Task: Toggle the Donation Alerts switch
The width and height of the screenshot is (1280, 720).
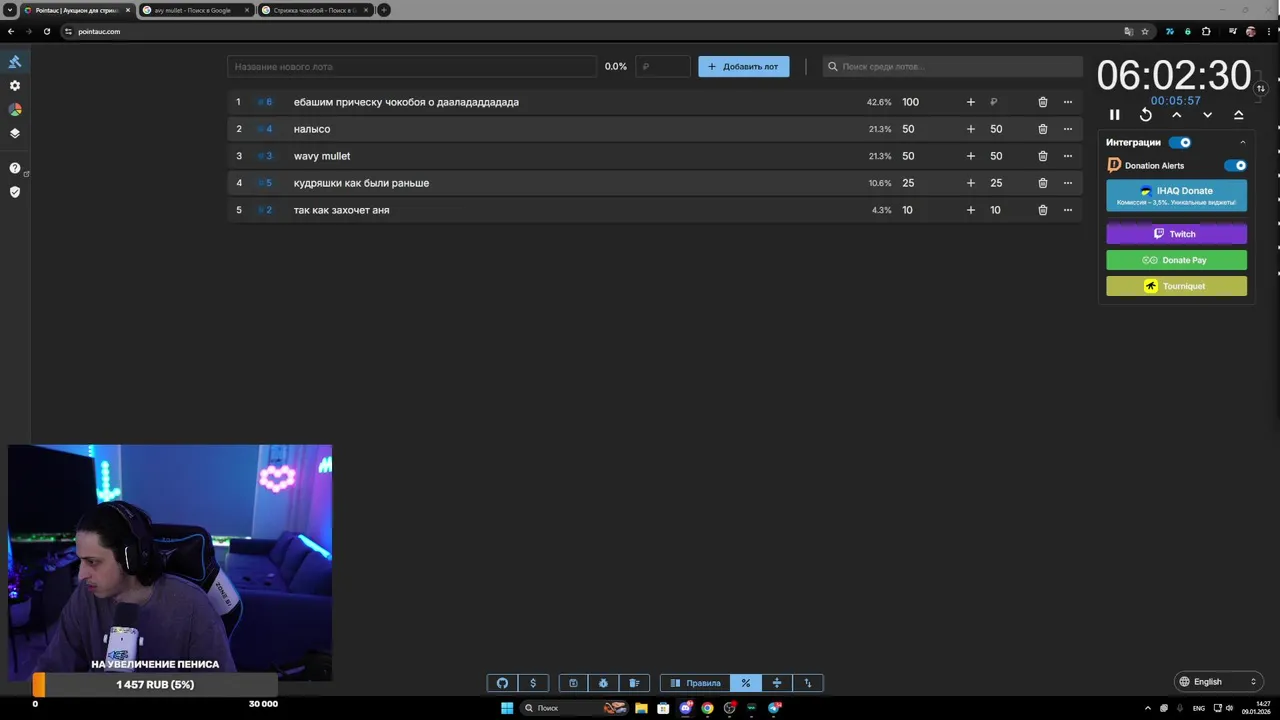Action: [1236, 166]
